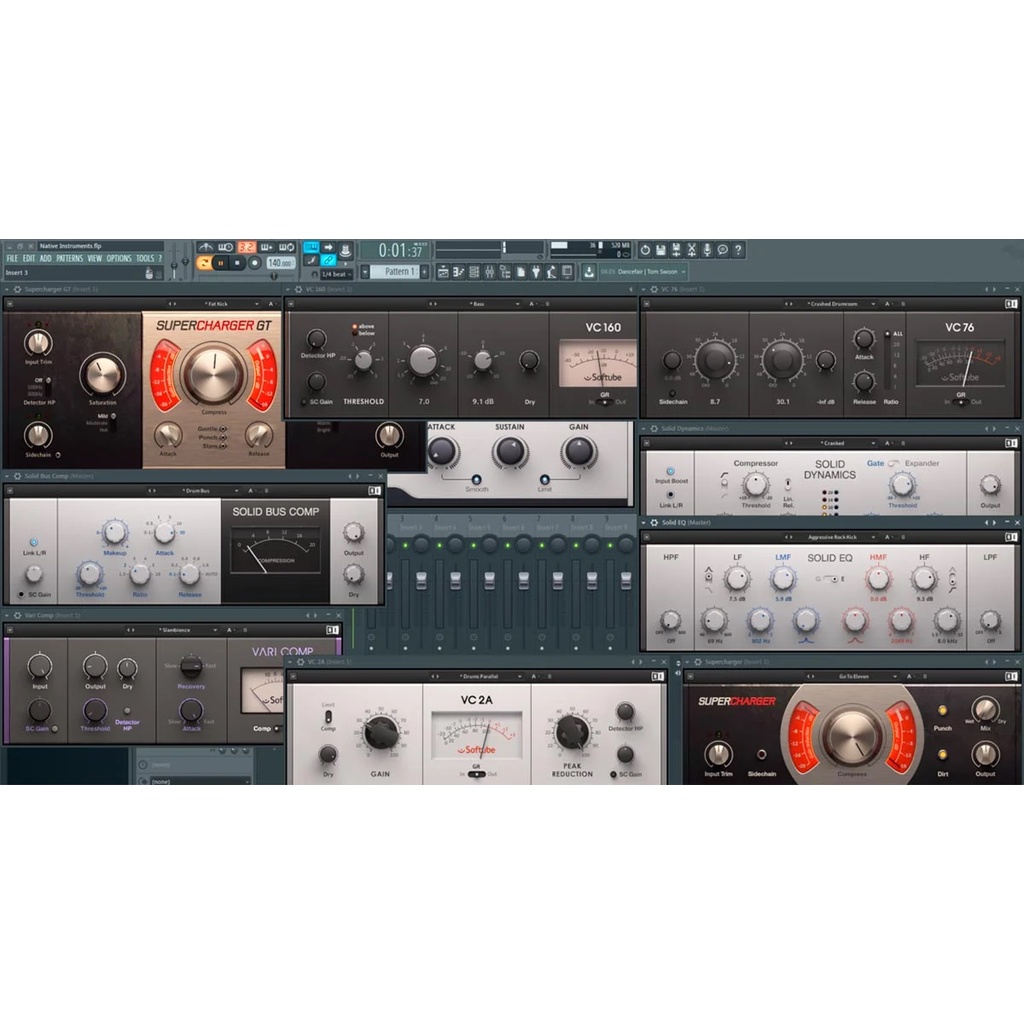Click the orange pause button

[220, 263]
